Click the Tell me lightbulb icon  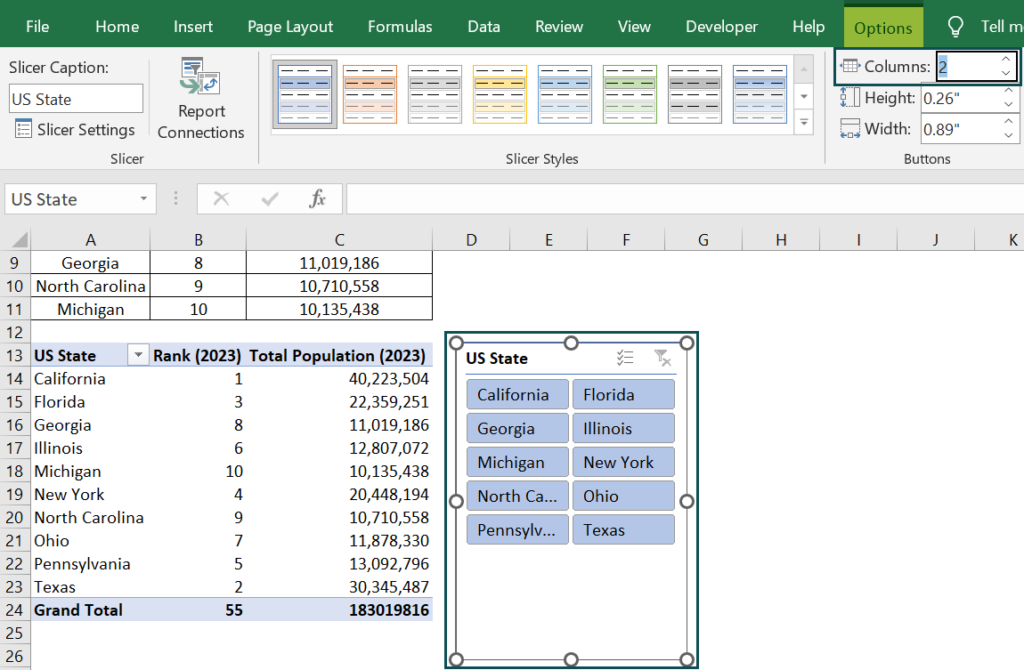[954, 26]
